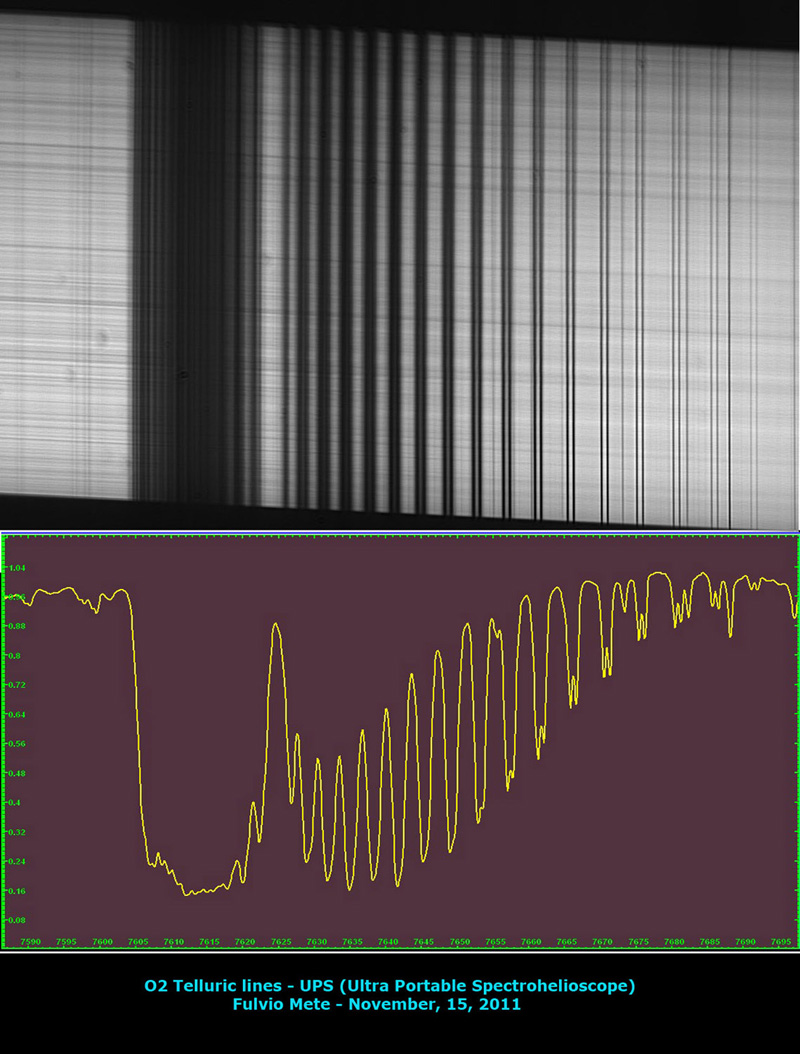Click the tall yellow peak near 7625

click(277, 626)
